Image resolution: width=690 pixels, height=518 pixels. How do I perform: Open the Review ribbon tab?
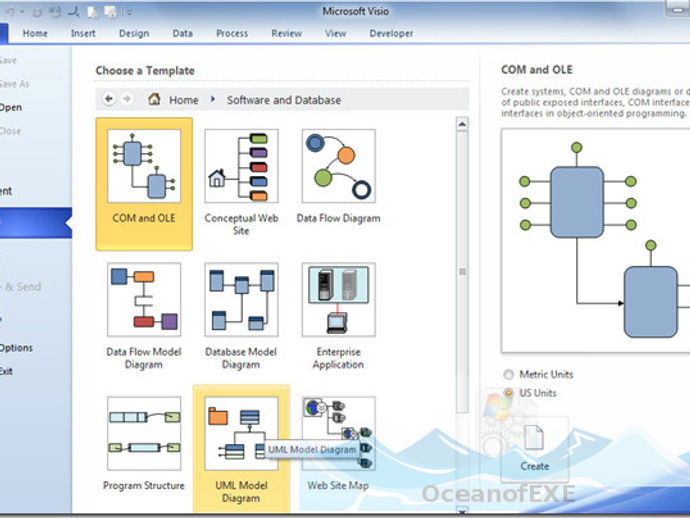(x=286, y=33)
